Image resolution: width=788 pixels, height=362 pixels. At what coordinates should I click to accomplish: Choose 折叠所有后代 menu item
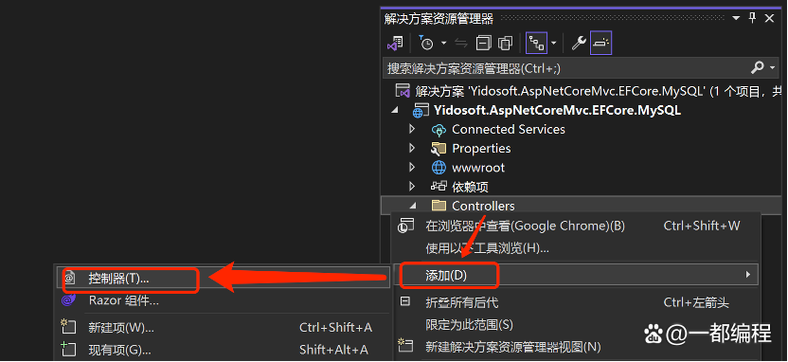pos(576,303)
